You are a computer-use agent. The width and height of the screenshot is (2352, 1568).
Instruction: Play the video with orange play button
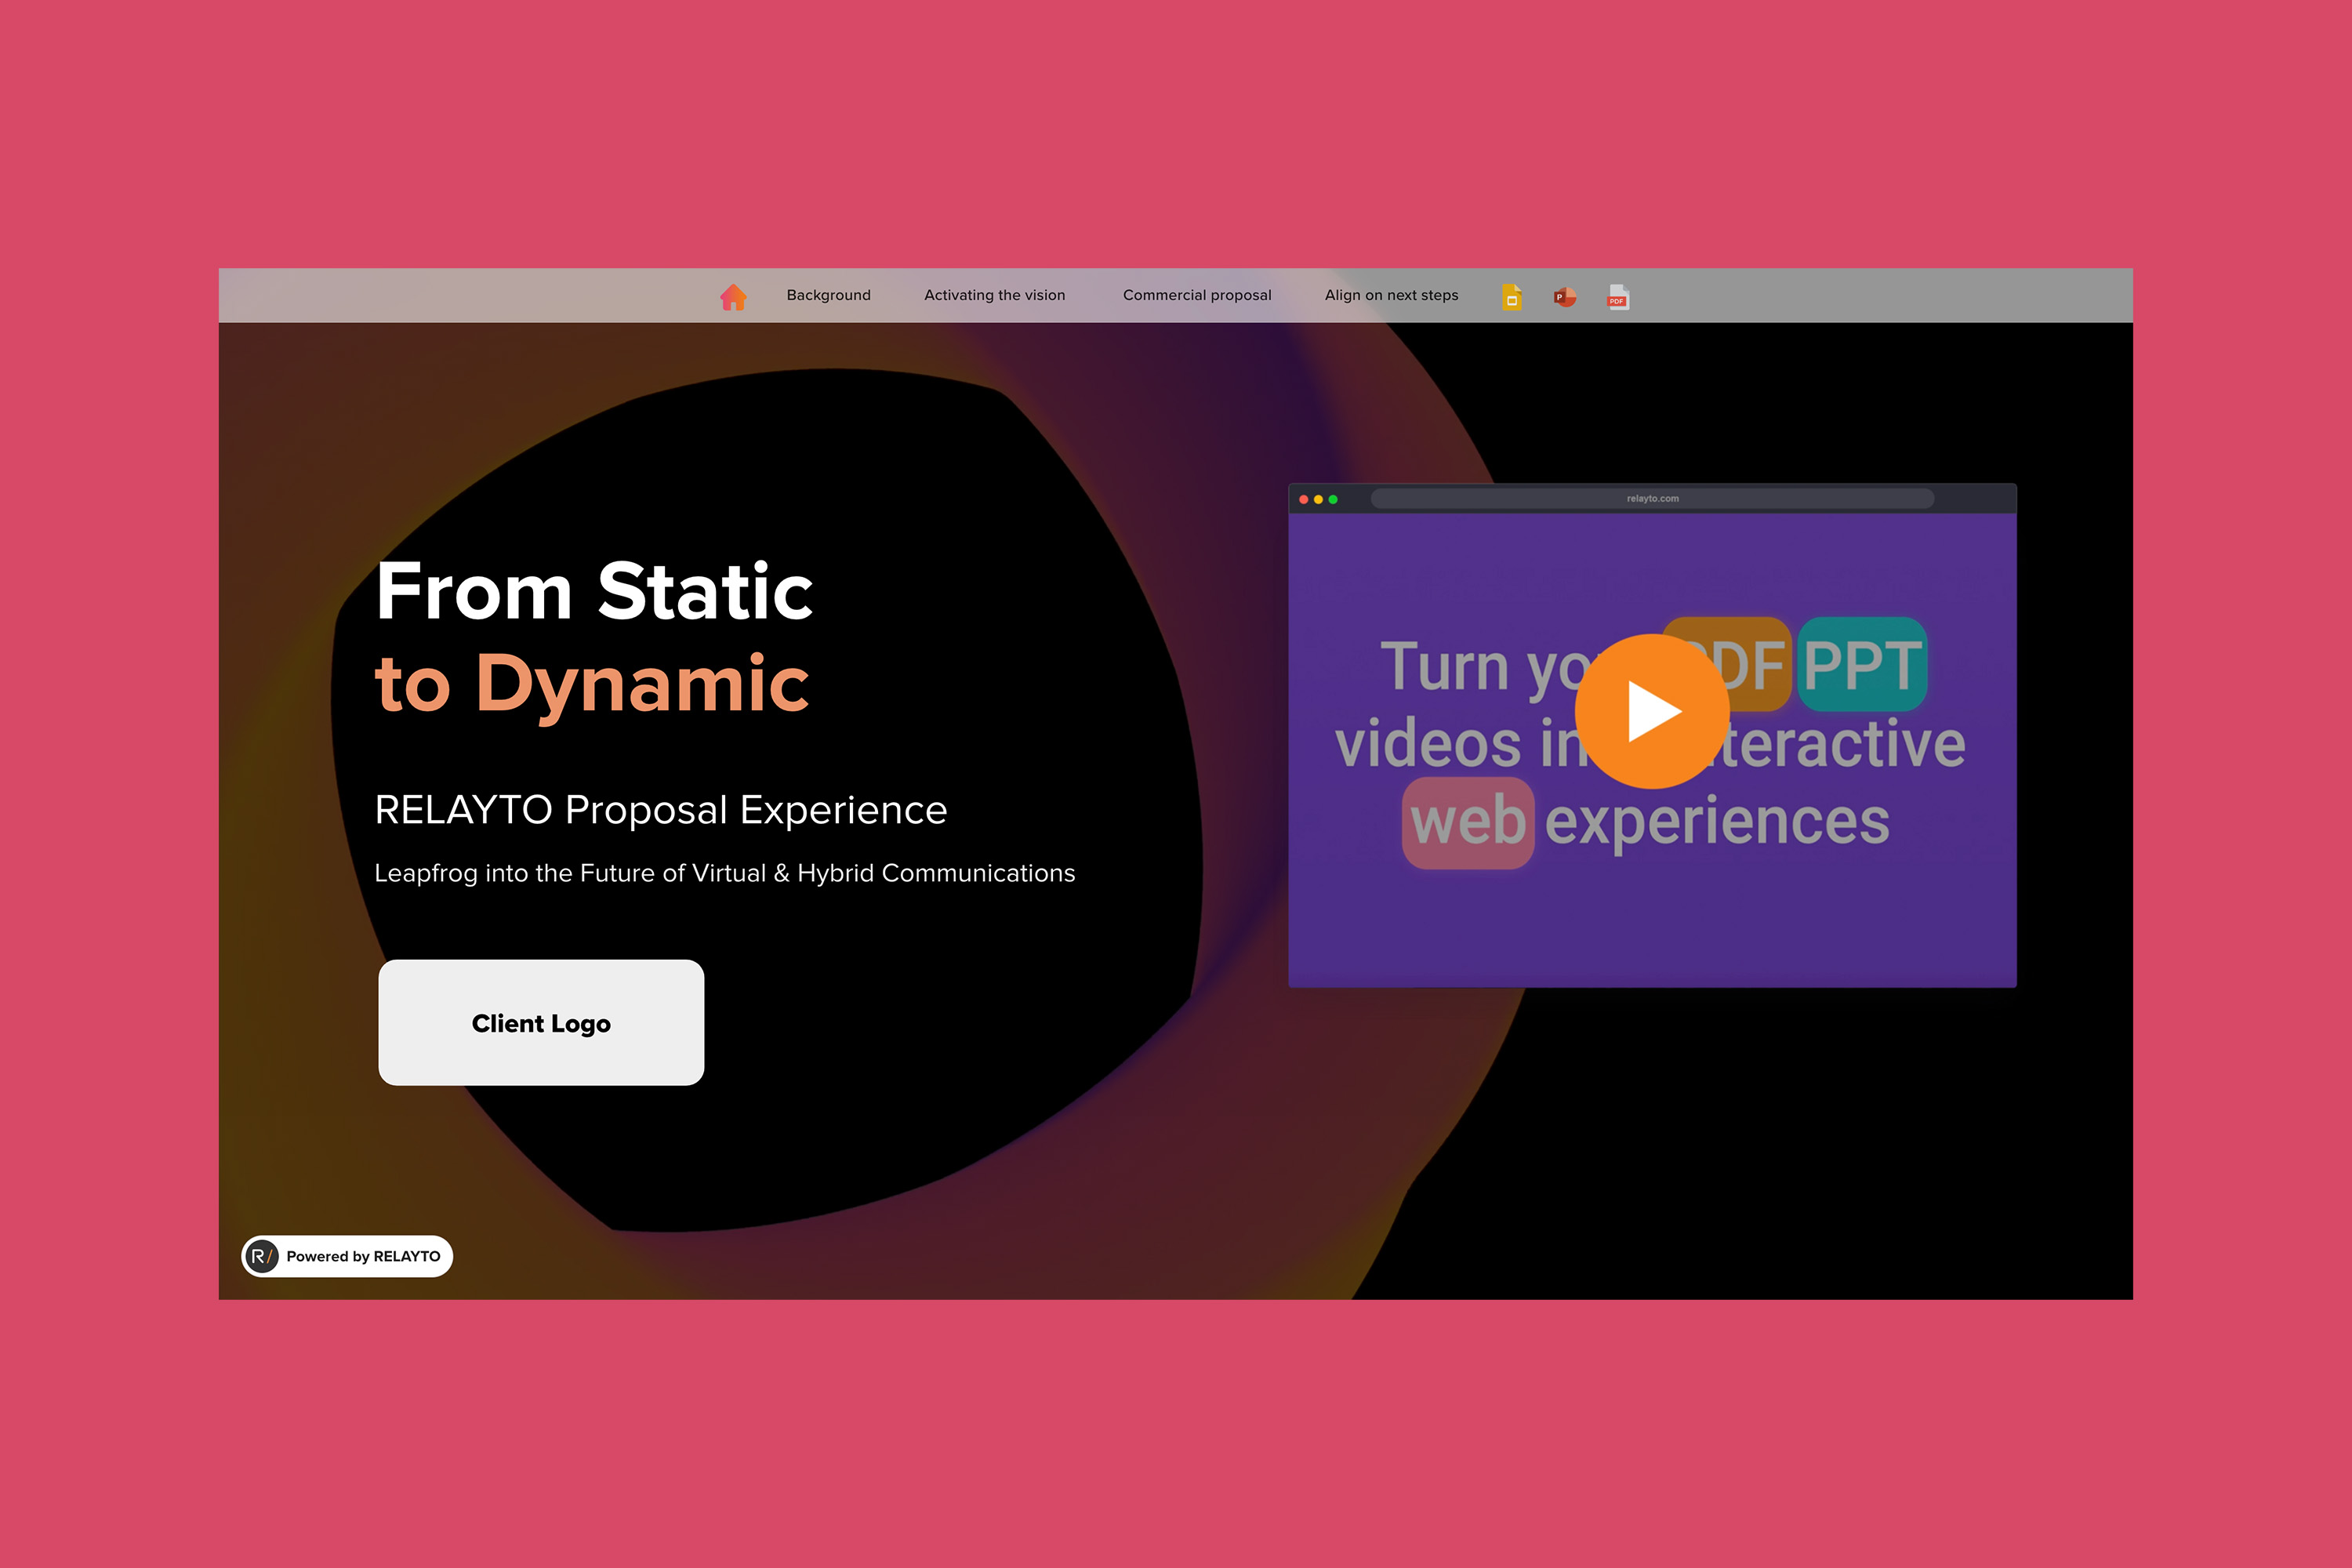tap(1652, 711)
